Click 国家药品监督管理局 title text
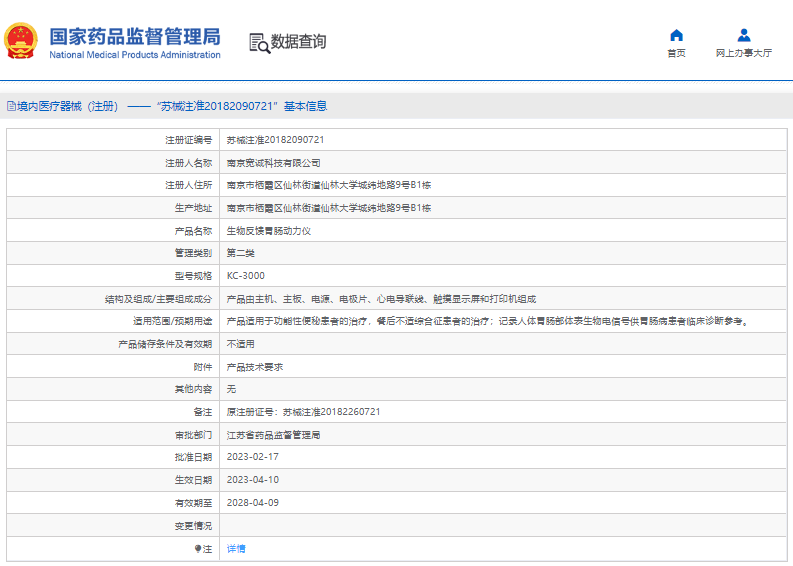 [x=135, y=36]
